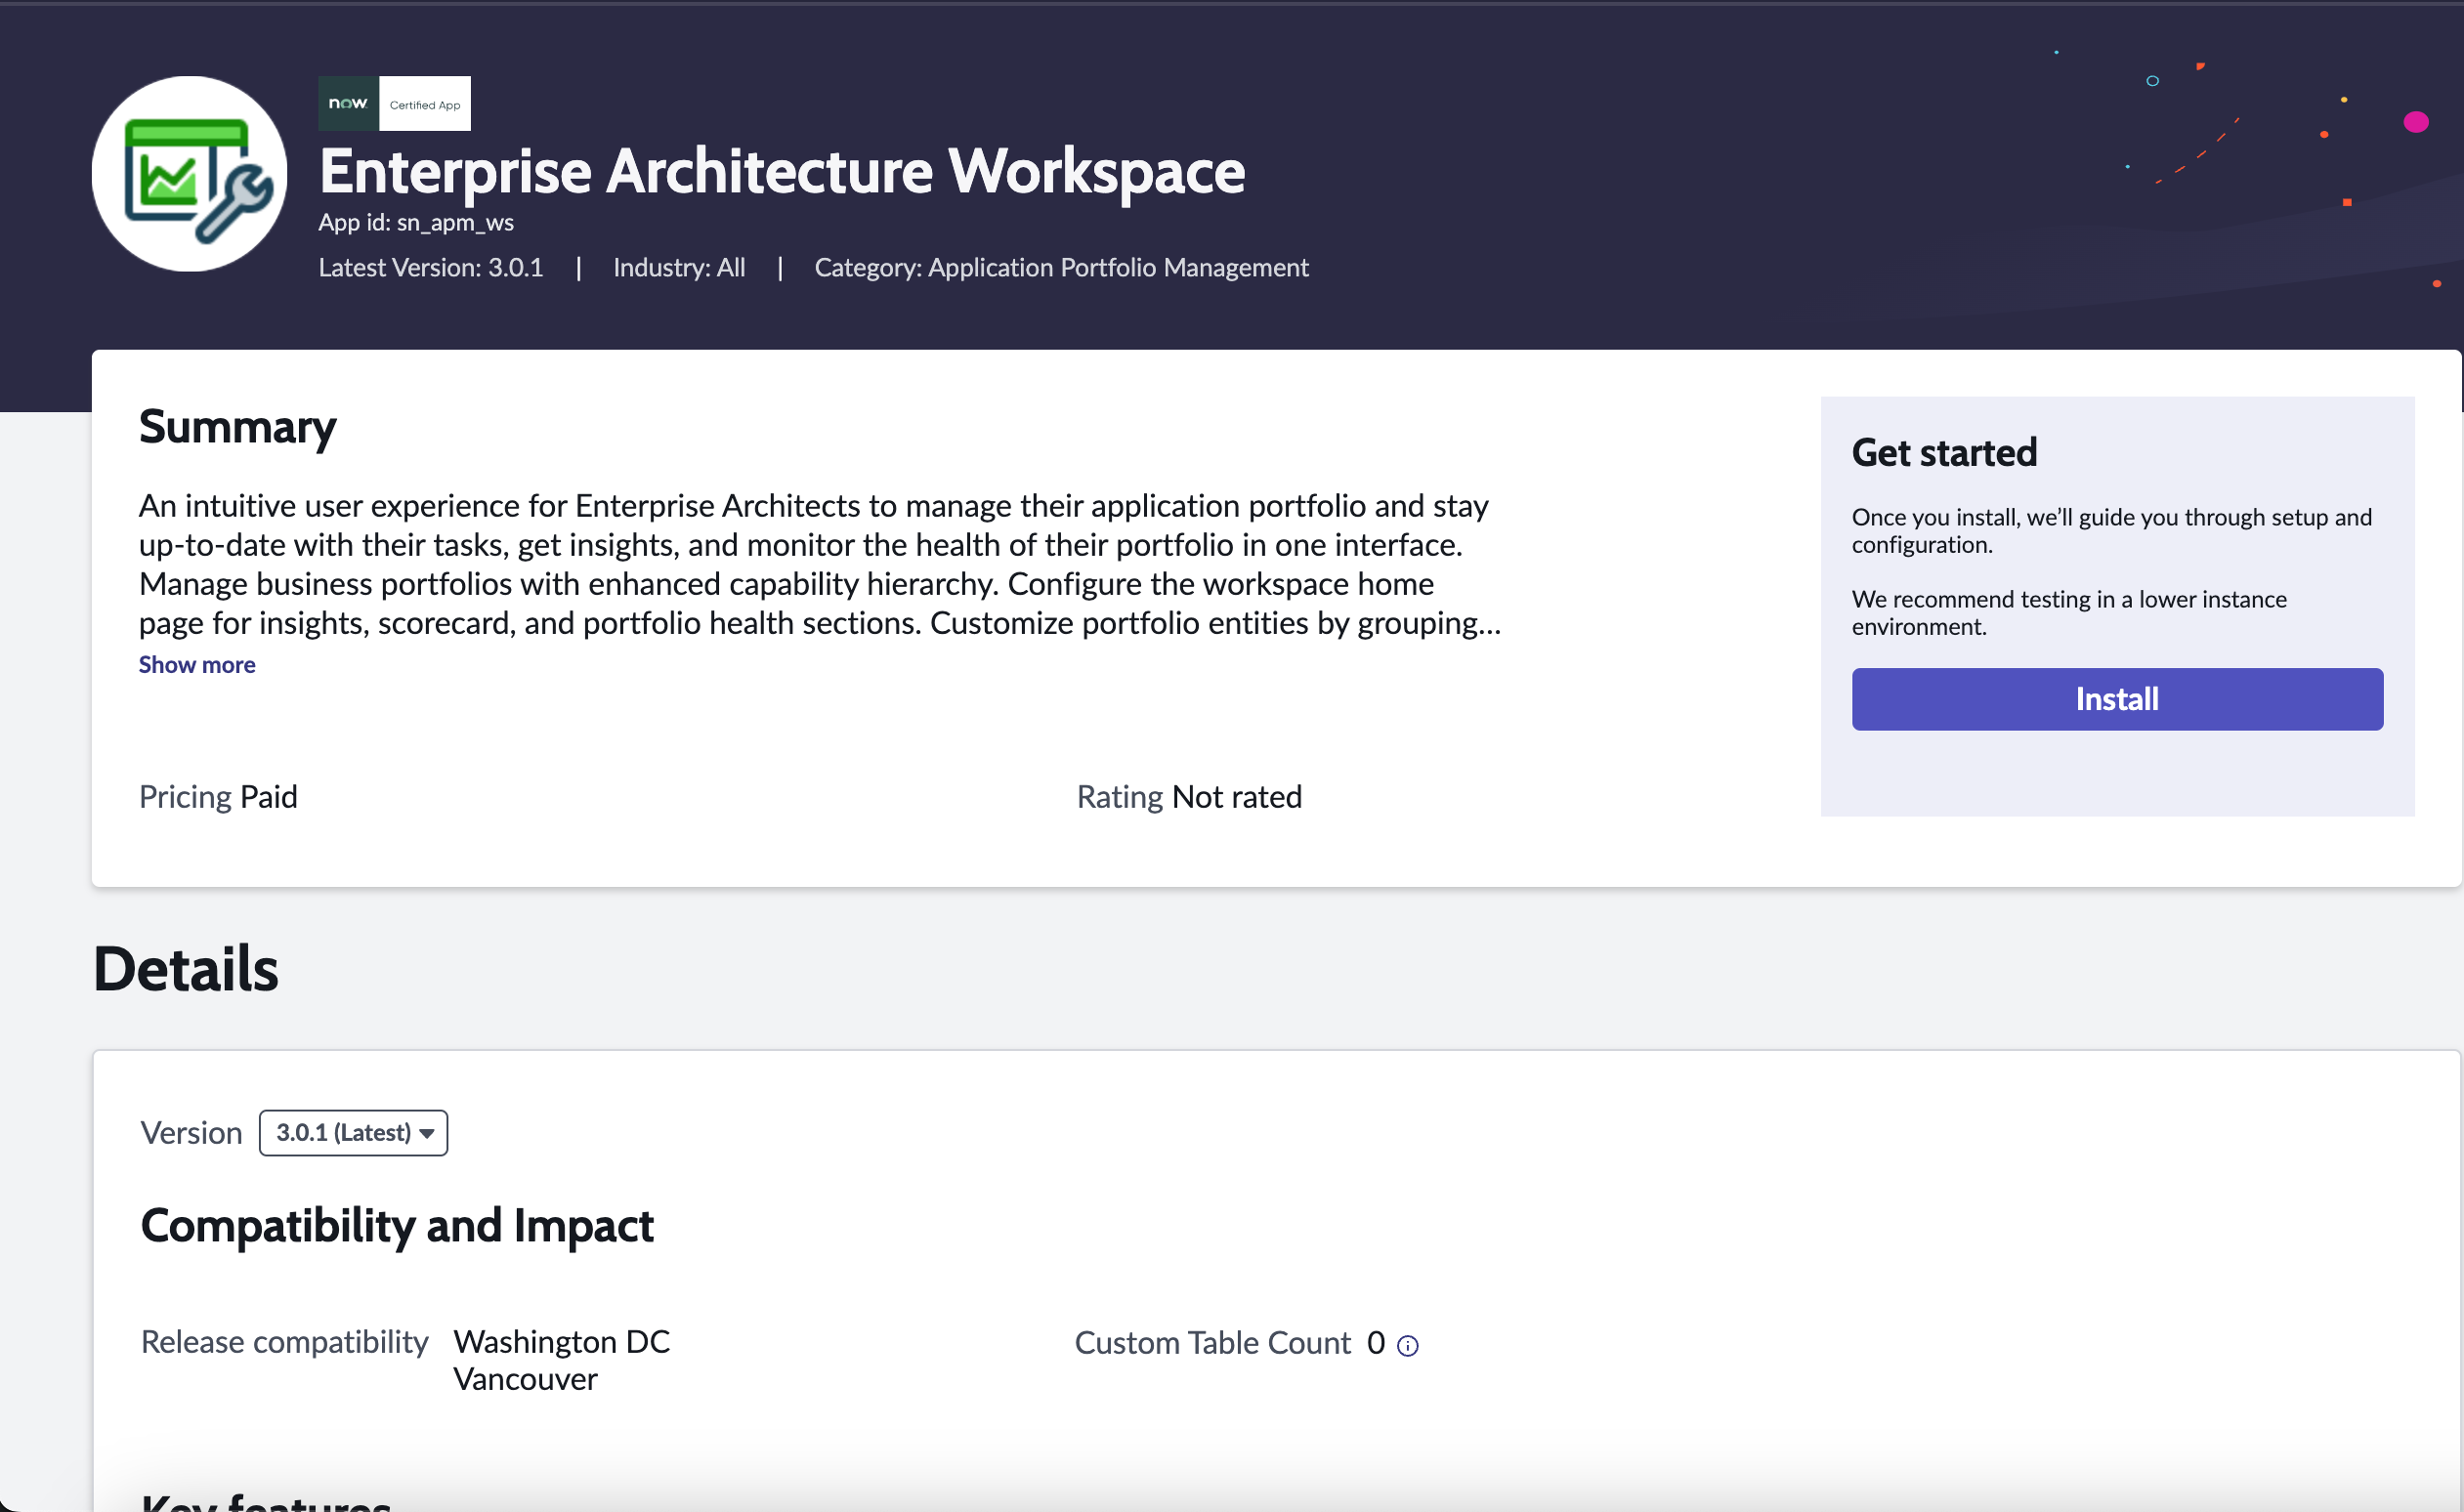The image size is (2464, 1512).
Task: Click the Pricing Paid label
Action: coord(218,797)
